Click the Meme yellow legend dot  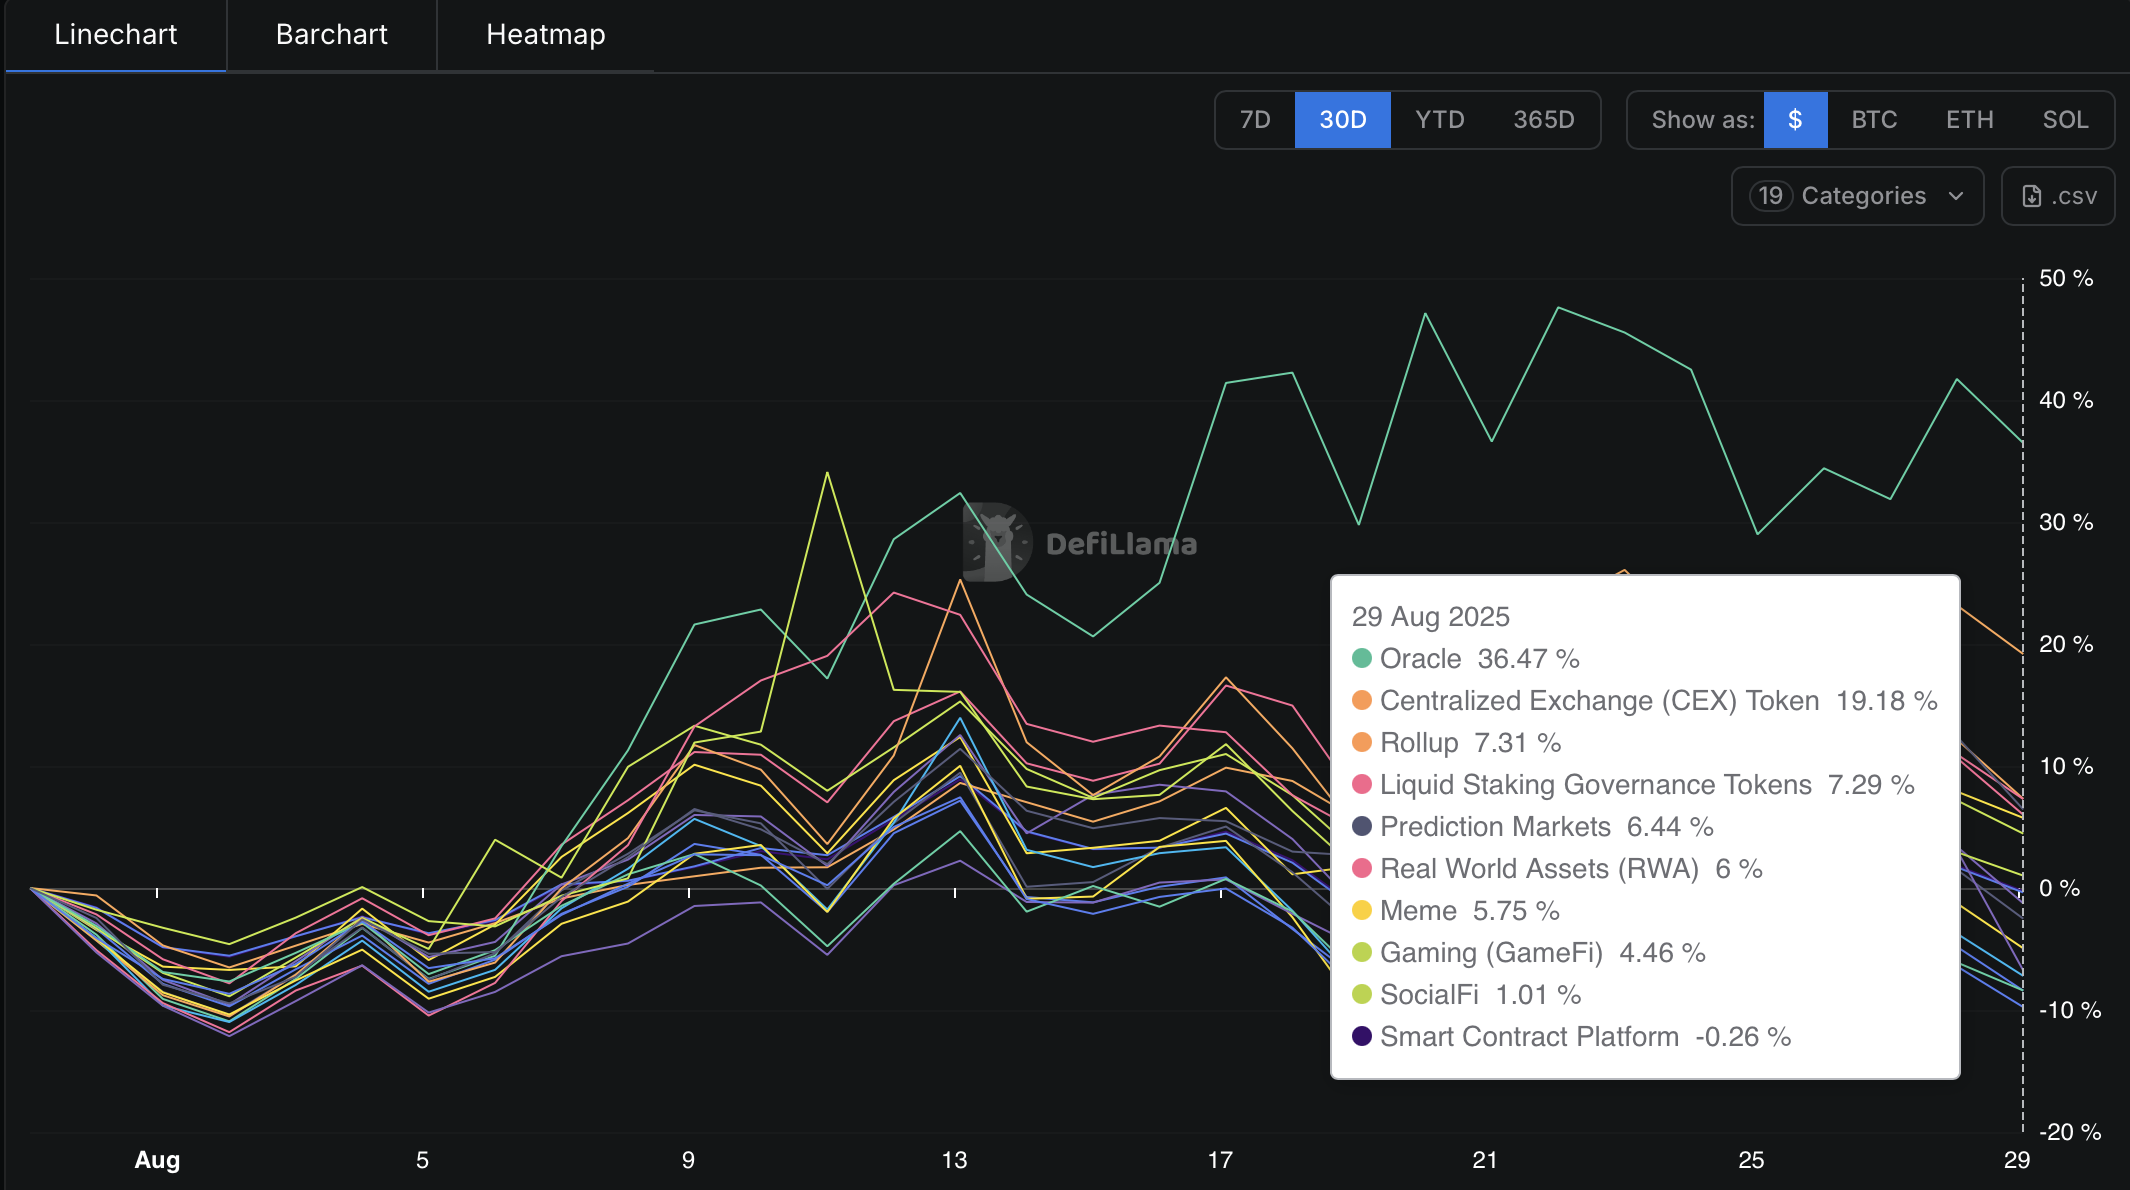pyautogui.click(x=1361, y=911)
